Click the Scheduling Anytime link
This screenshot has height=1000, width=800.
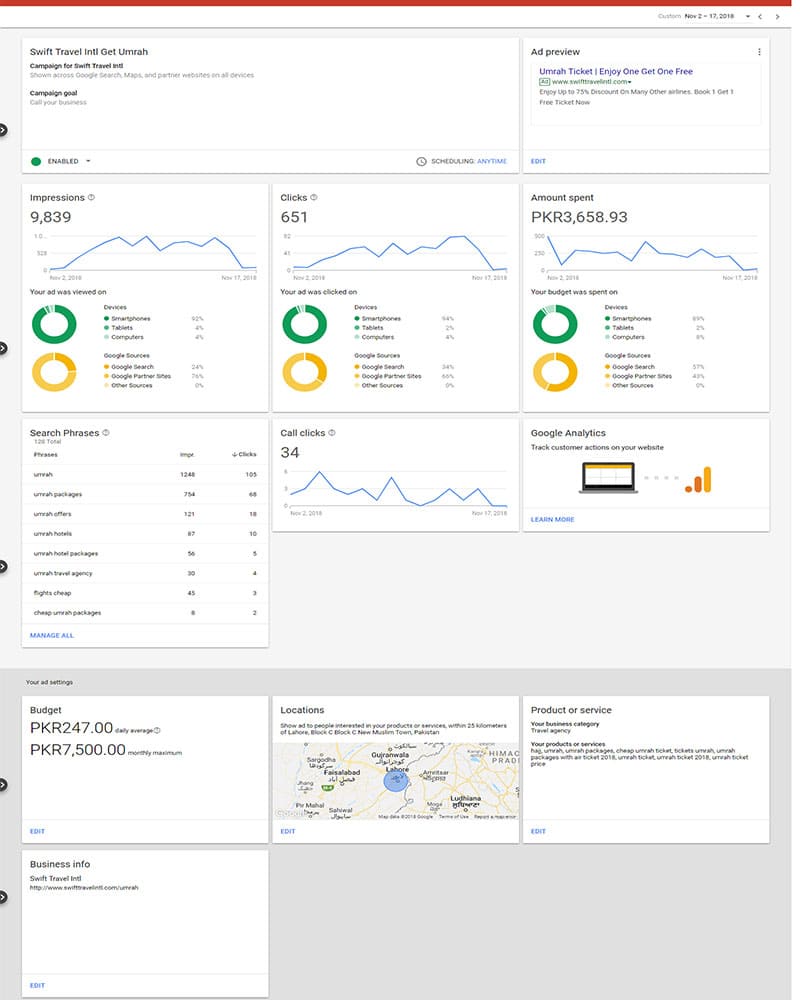click(492, 161)
